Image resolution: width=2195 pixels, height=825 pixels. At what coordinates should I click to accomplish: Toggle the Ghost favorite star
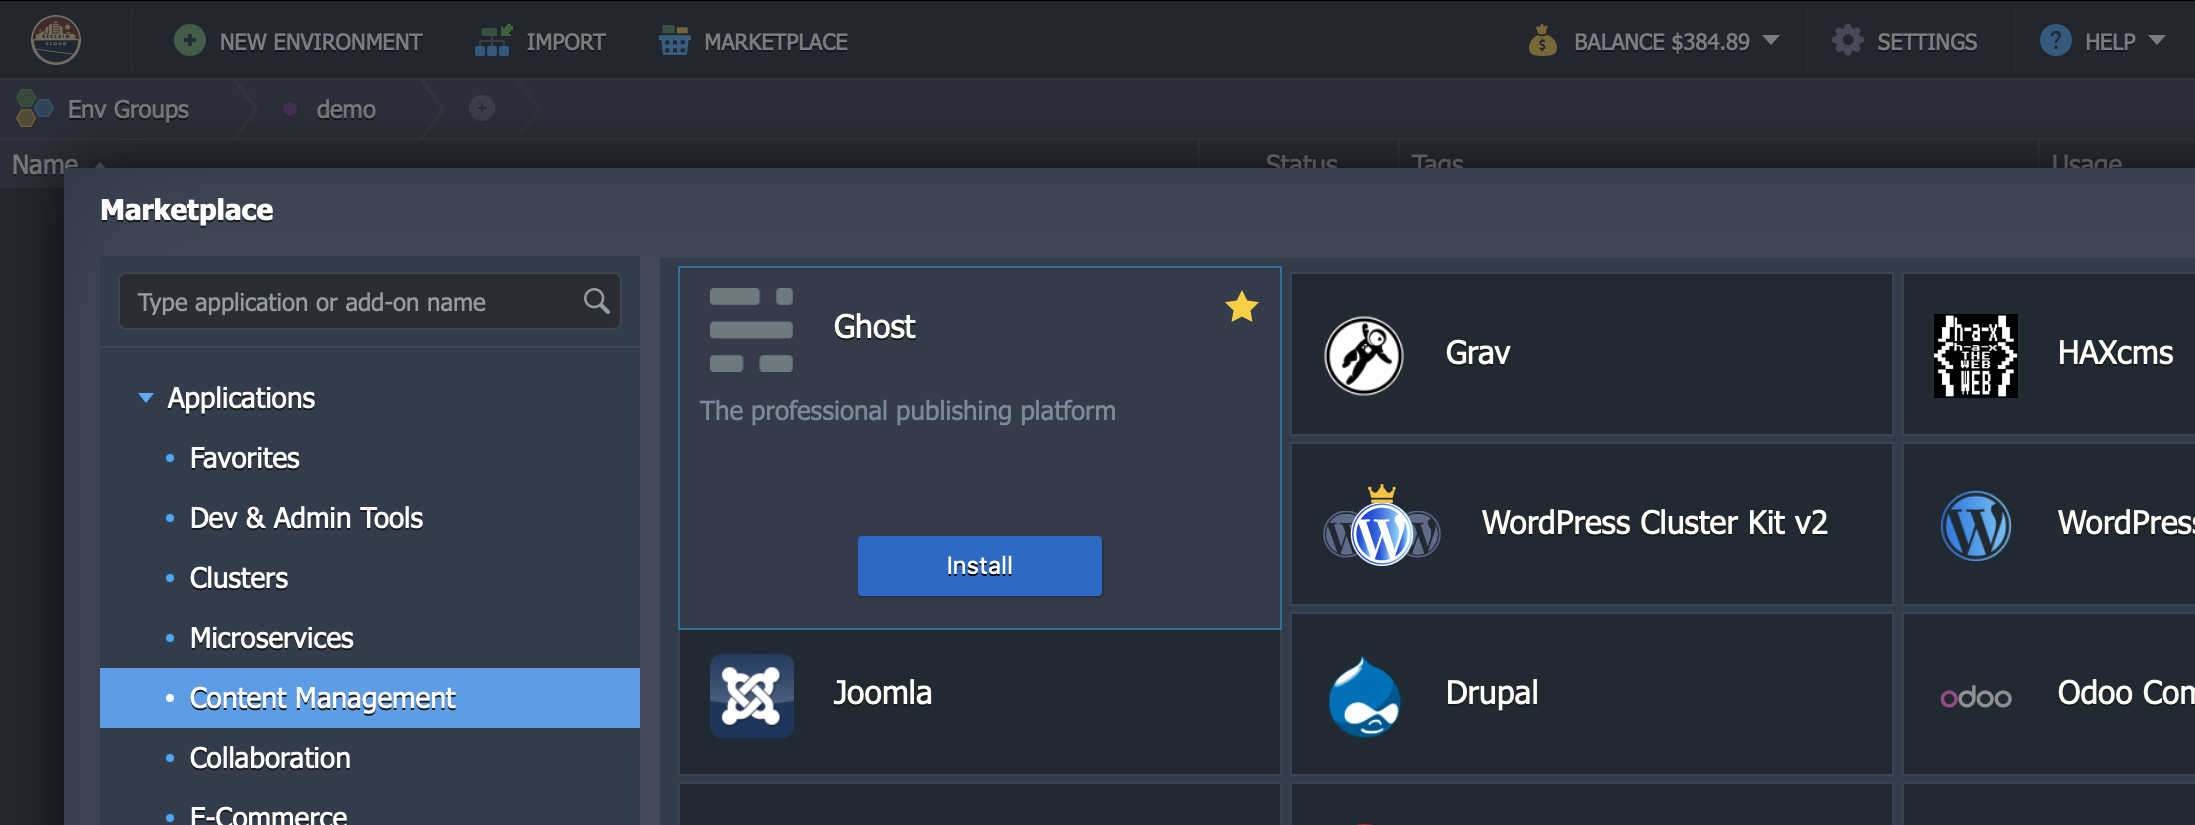[1242, 307]
